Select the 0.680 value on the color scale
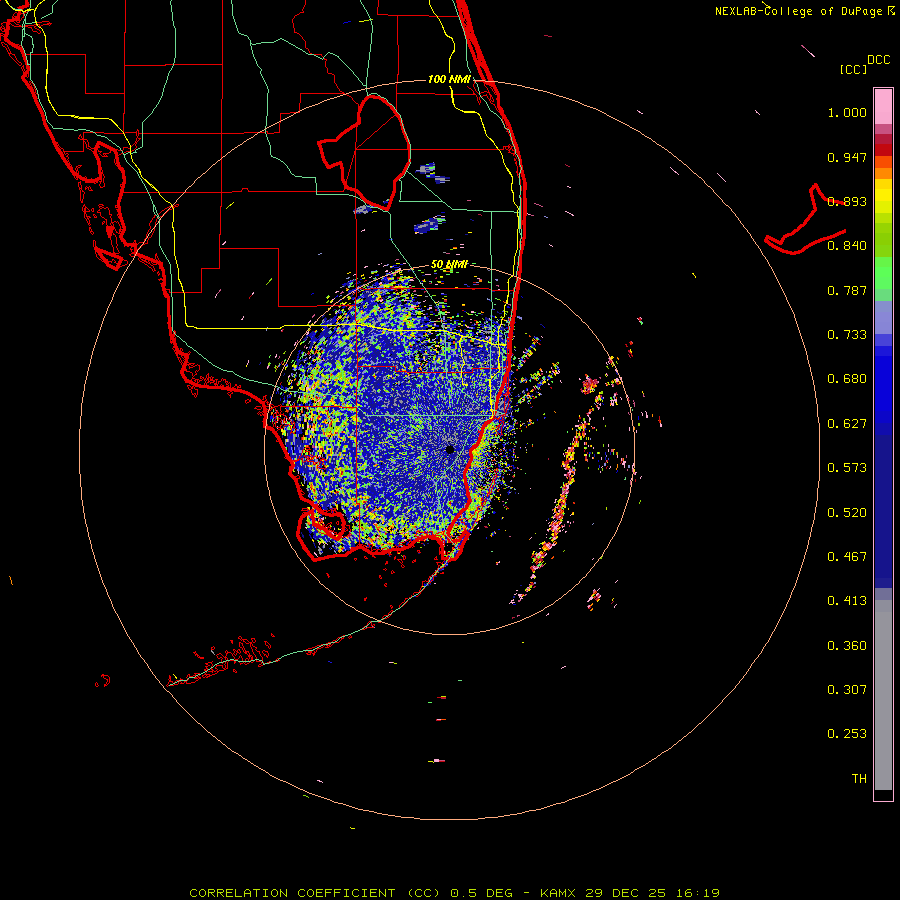The width and height of the screenshot is (900, 900). point(847,379)
